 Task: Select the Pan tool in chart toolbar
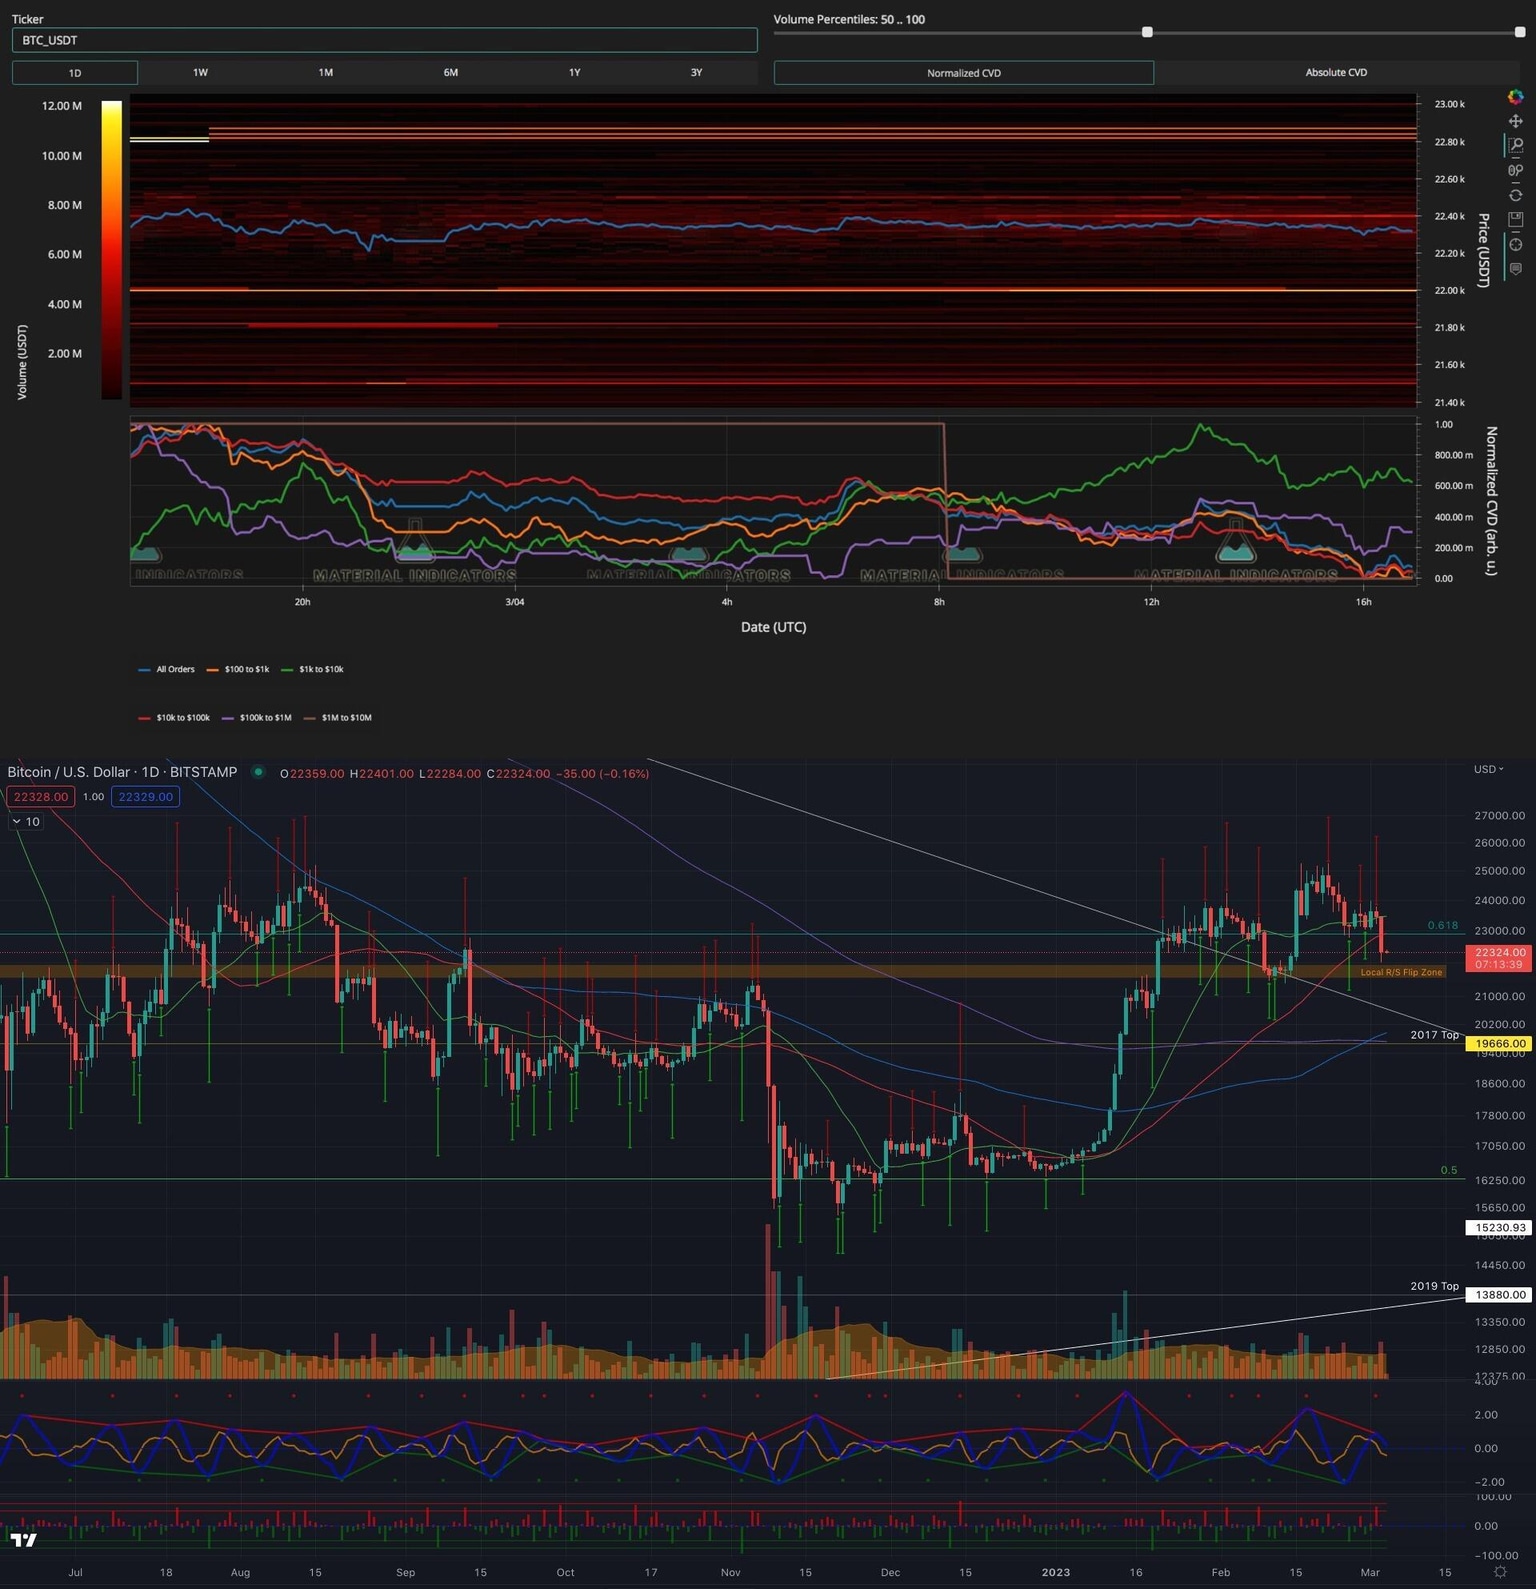[1515, 121]
